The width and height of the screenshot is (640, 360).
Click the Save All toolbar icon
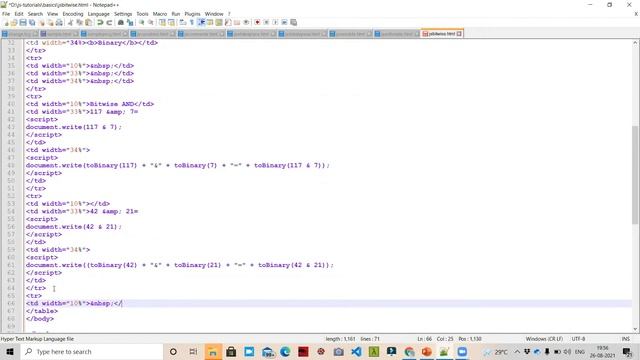pyautogui.click(x=32, y=22)
